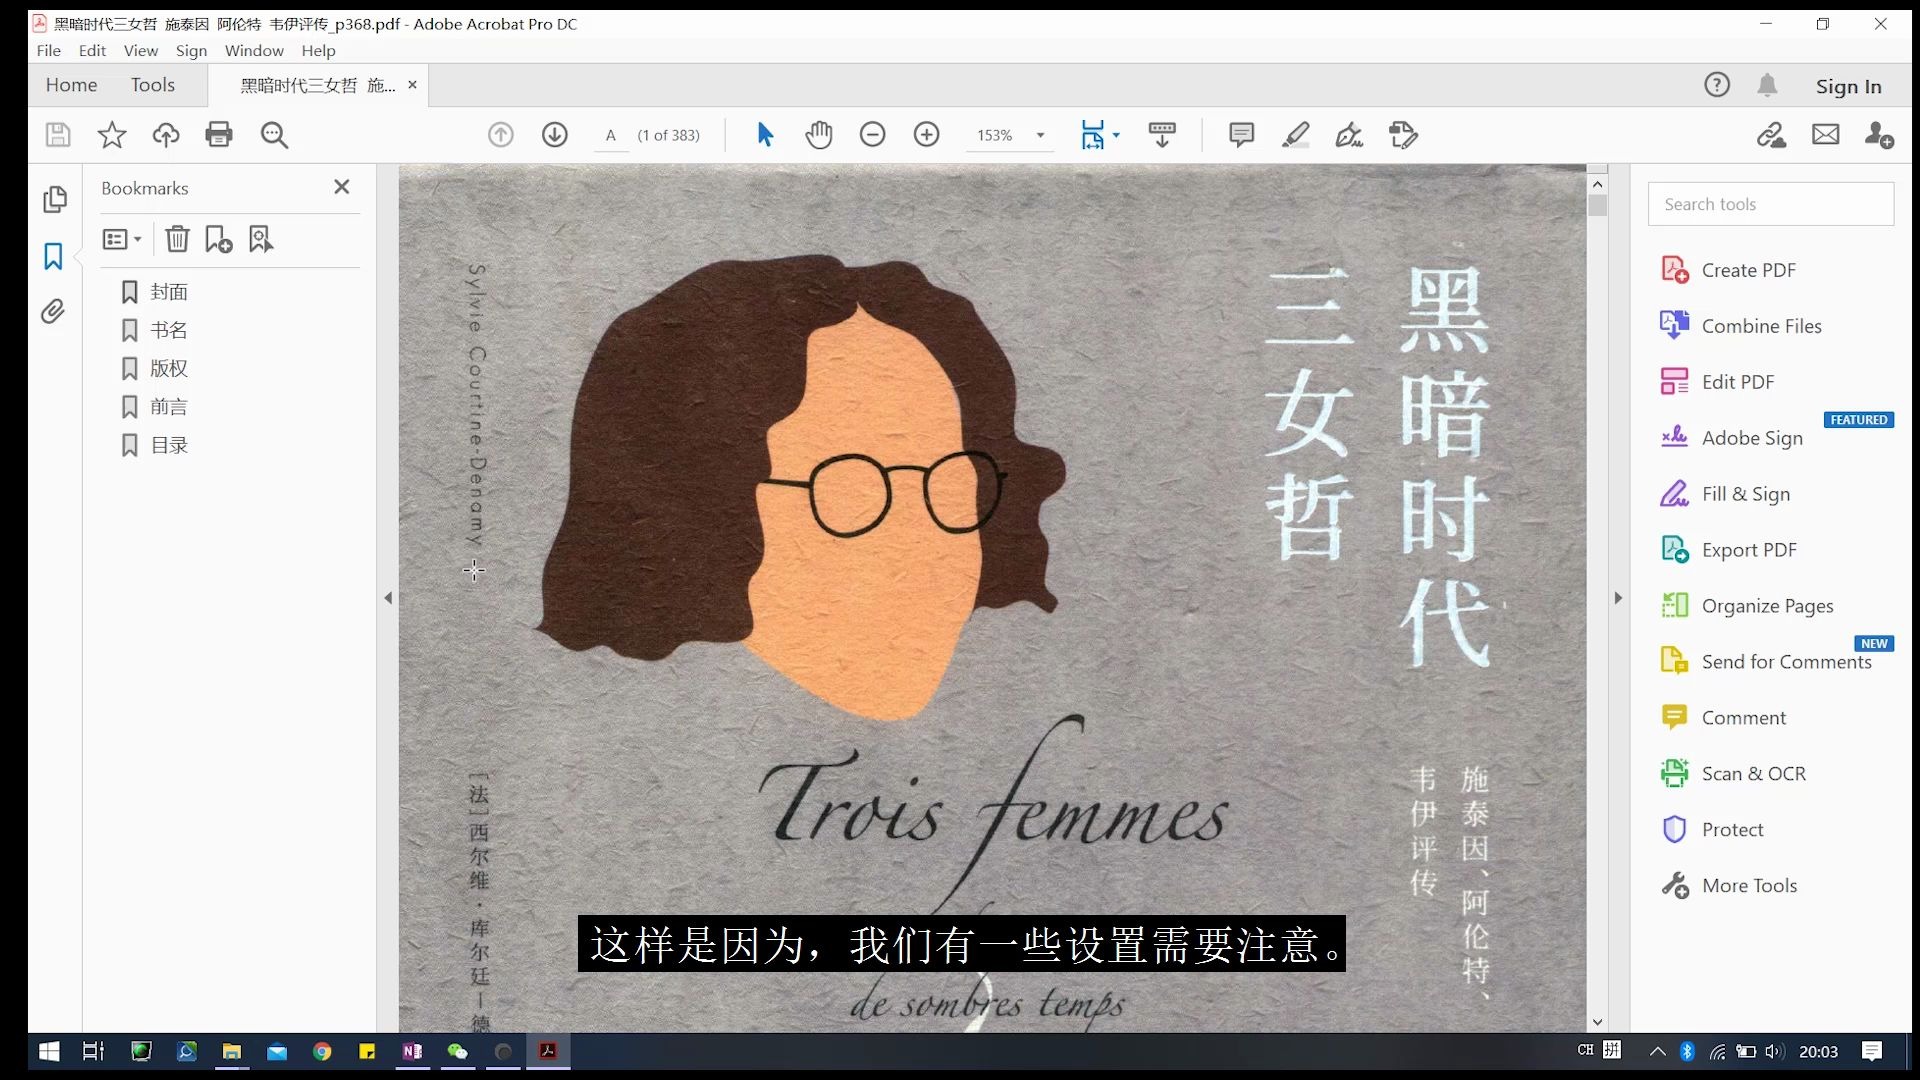Click the vertical scrollbar down arrow
The image size is (1920, 1080).
pos(1597,1022)
